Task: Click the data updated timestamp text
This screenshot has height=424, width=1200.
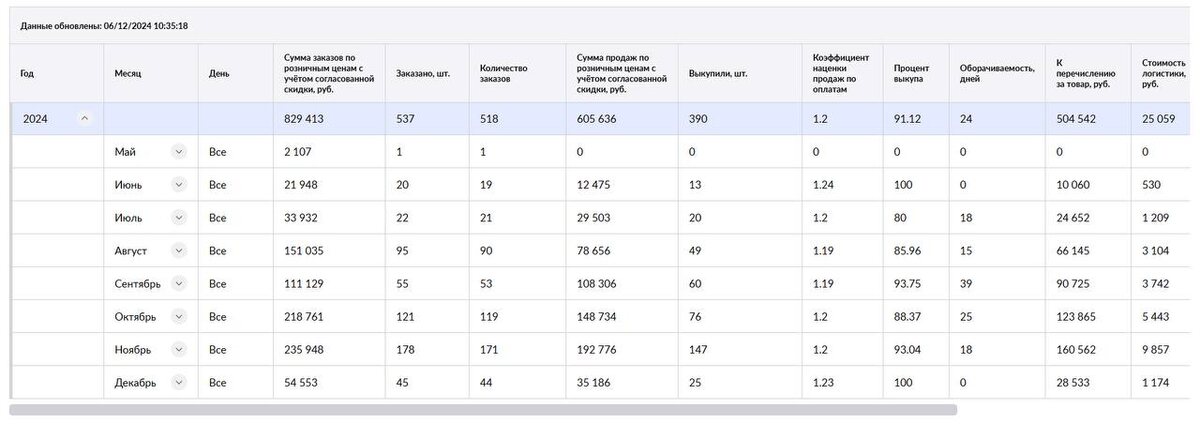Action: point(105,26)
